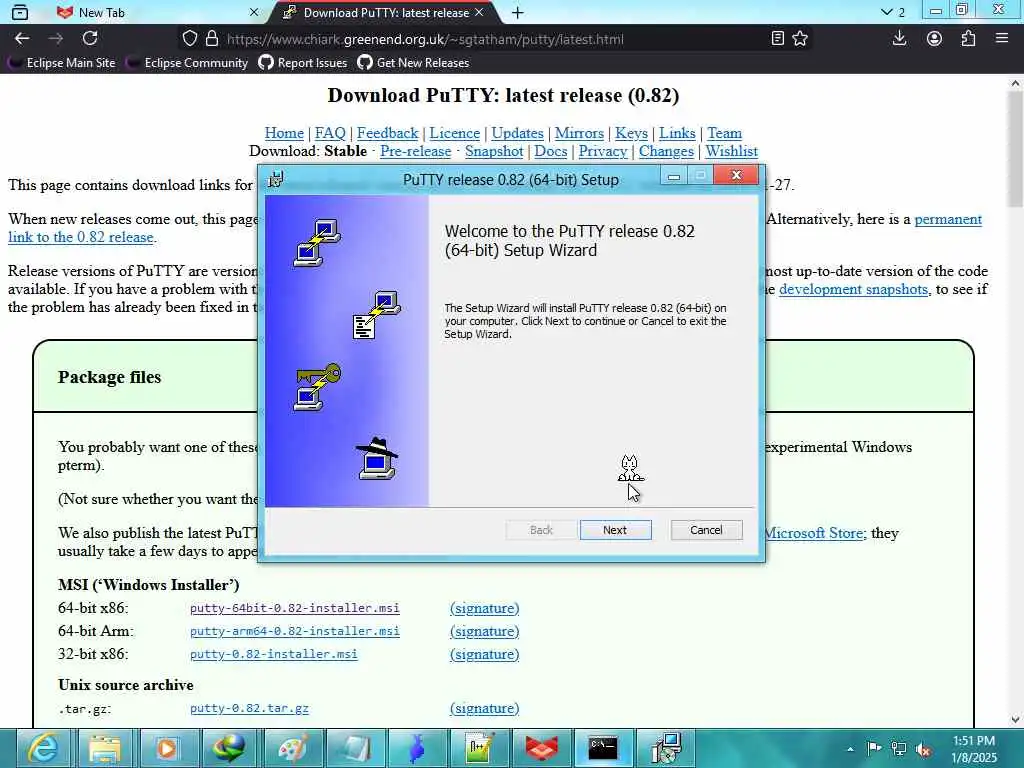The height and width of the screenshot is (768, 1024).
Task: Open the Links page link
Action: tap(677, 133)
